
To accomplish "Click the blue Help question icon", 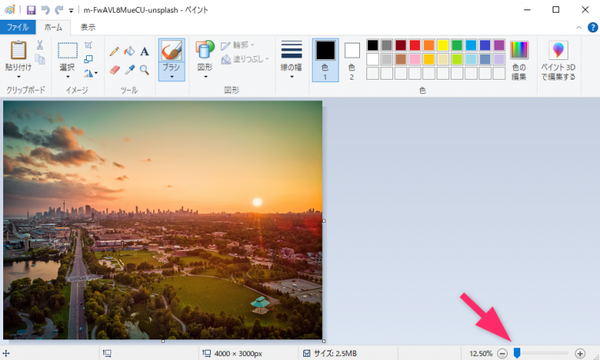I will click(592, 28).
